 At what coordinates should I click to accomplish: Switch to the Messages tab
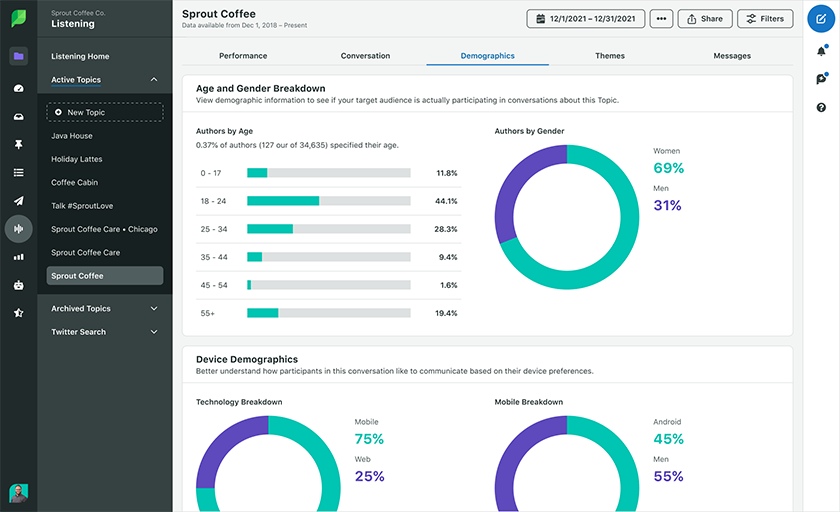[x=732, y=56]
